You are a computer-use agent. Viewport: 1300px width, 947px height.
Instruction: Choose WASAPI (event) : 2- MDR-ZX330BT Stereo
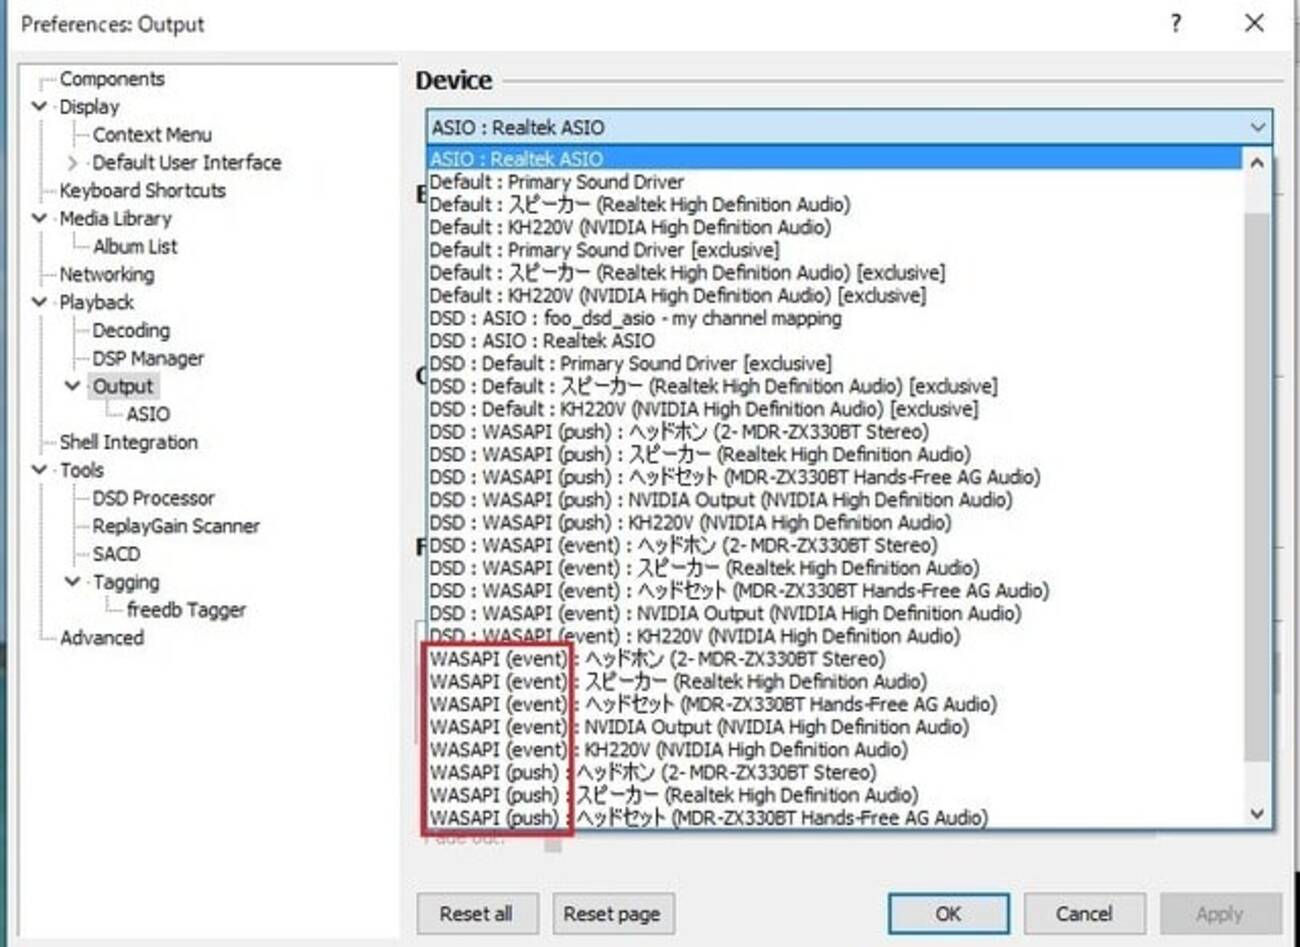835,659
